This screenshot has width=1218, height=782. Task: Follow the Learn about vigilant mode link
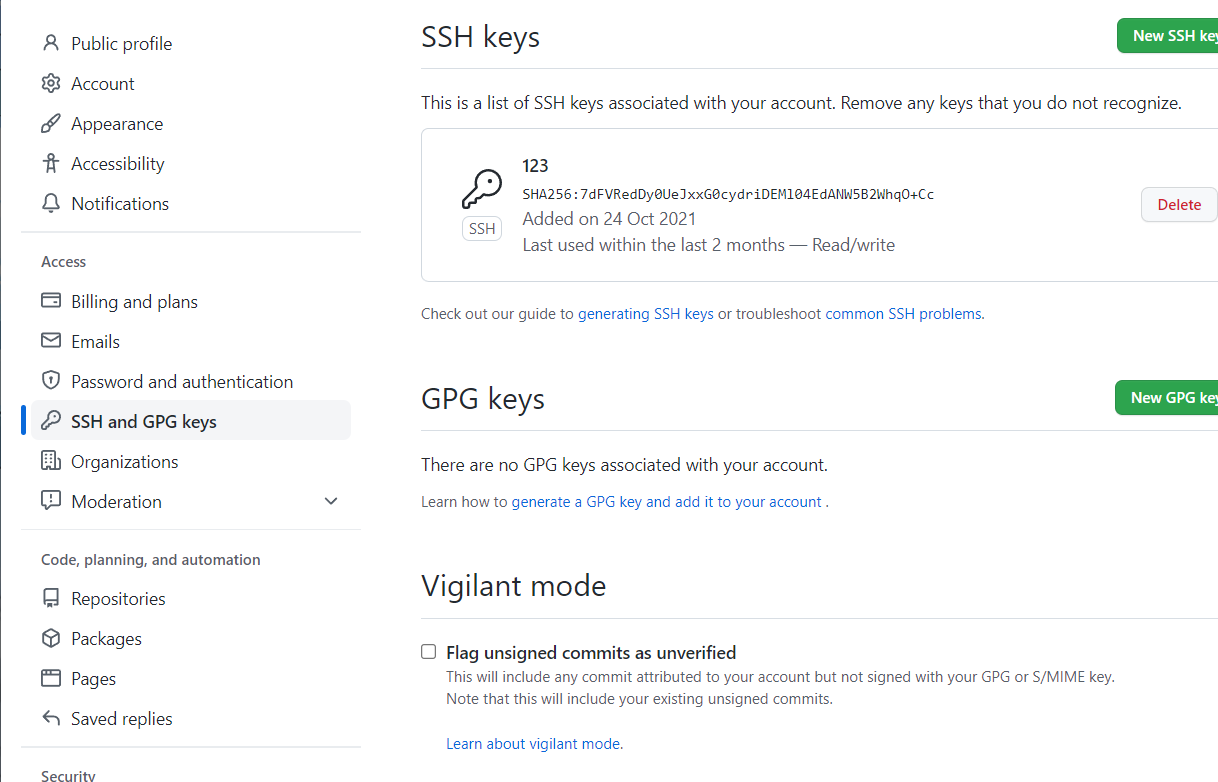[x=534, y=744]
